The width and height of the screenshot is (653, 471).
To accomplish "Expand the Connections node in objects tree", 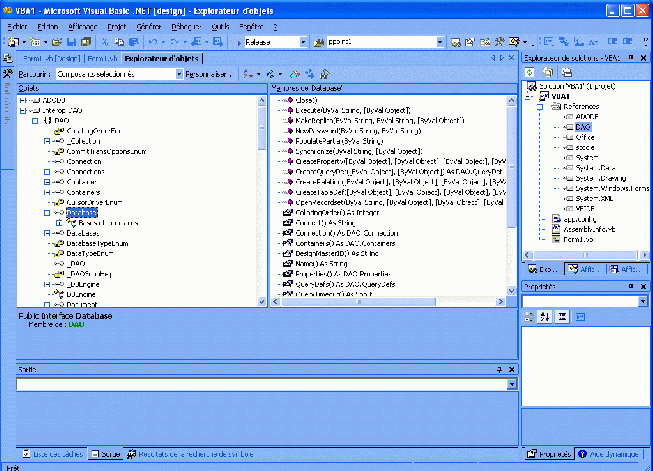I will pos(47,172).
